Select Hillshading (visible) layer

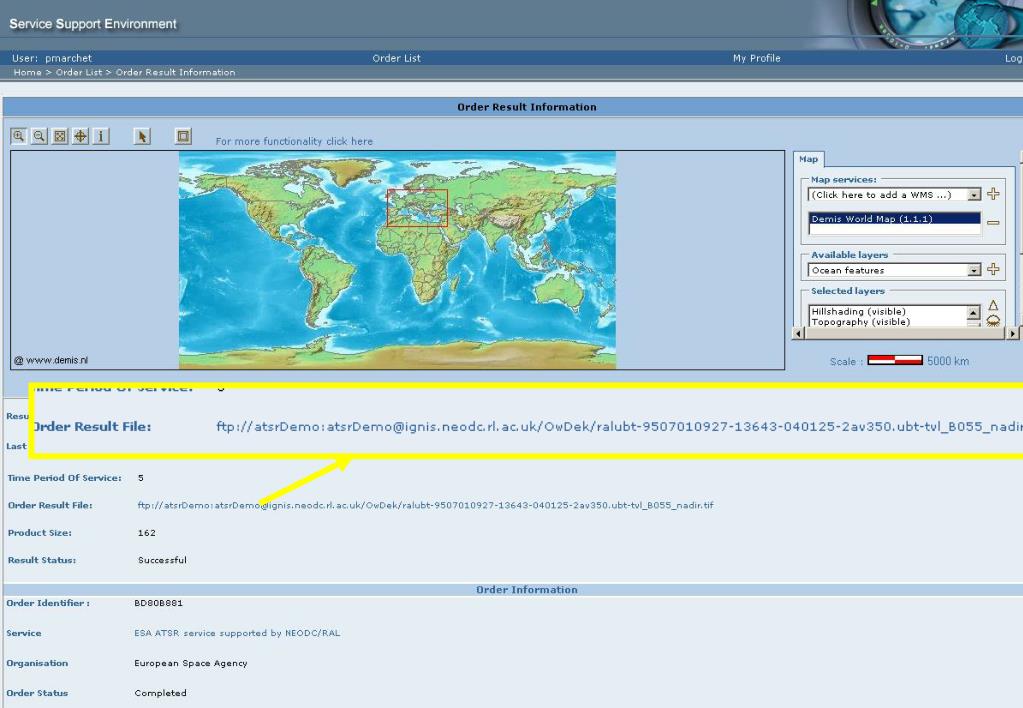858,311
